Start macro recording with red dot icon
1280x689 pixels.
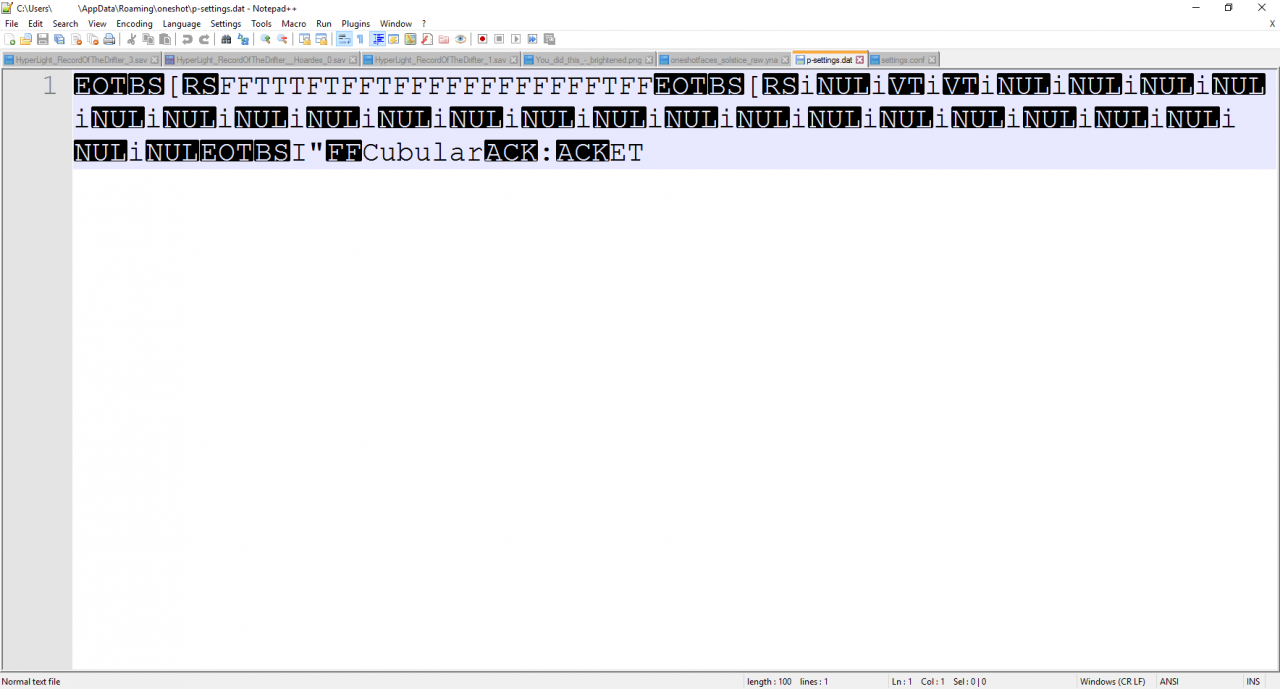482,40
